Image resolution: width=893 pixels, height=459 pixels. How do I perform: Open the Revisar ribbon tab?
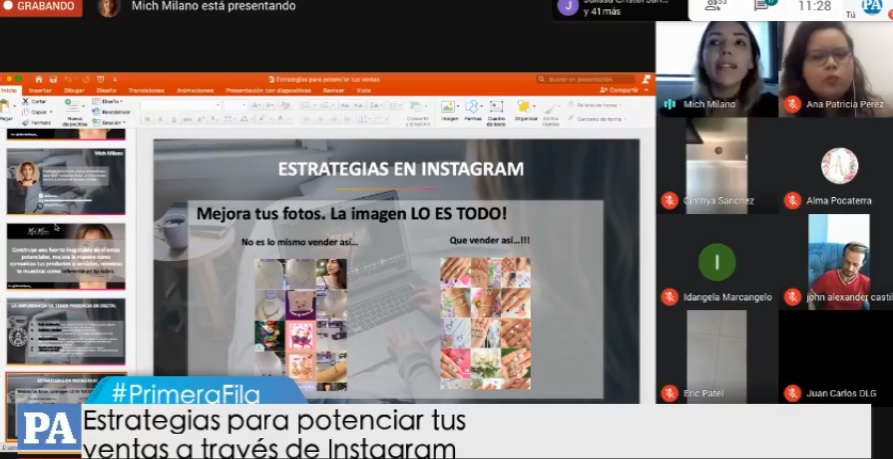pyautogui.click(x=333, y=90)
